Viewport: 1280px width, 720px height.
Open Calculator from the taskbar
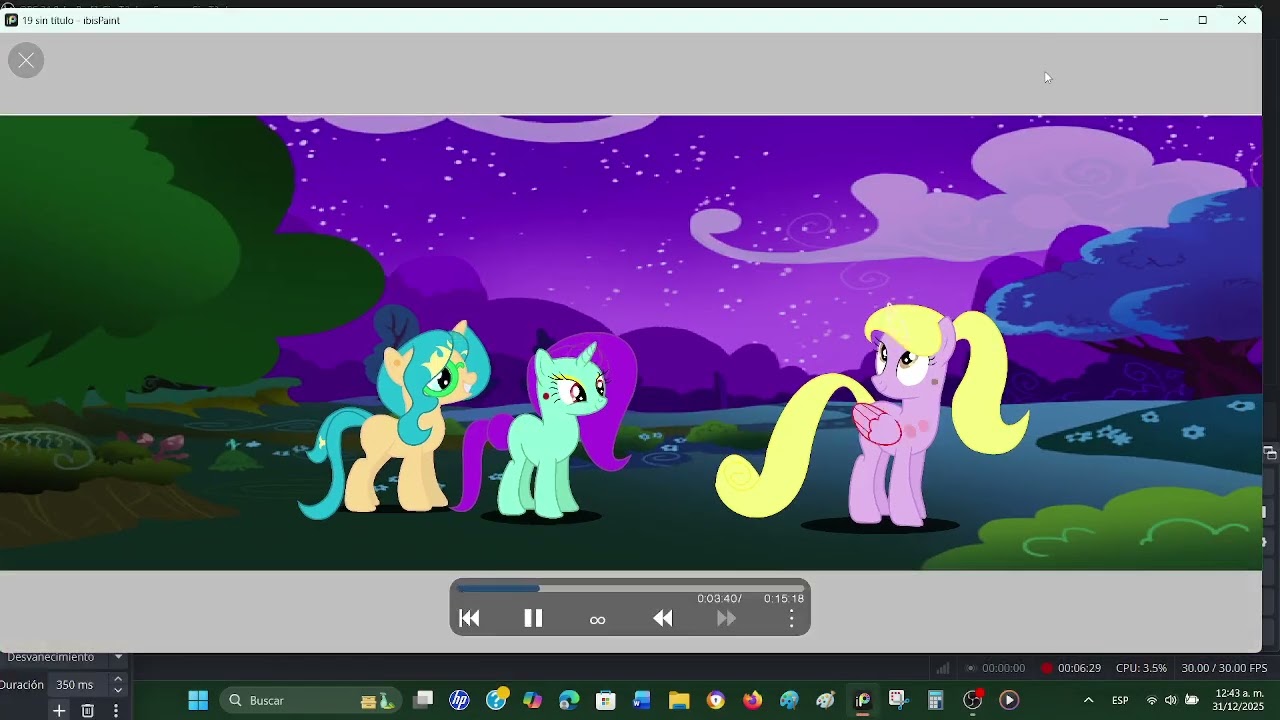(x=936, y=700)
